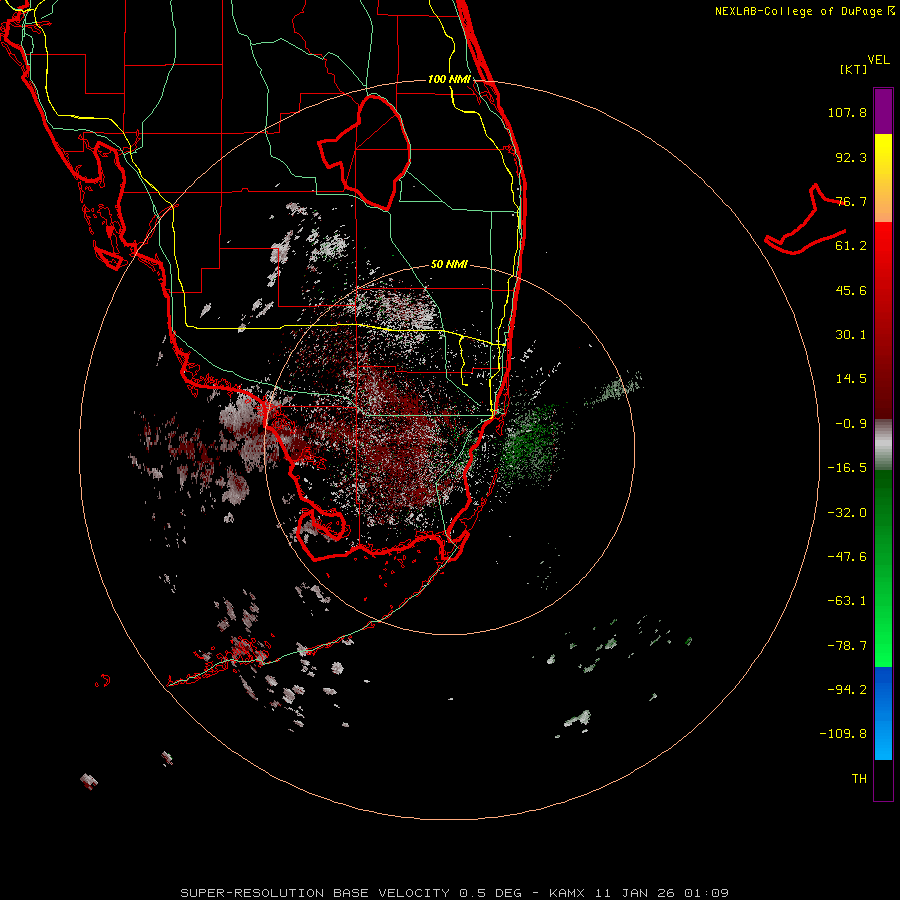Pick the purple segment of the velocity color bar
Viewport: 900px width, 900px height.
pyautogui.click(x=883, y=111)
